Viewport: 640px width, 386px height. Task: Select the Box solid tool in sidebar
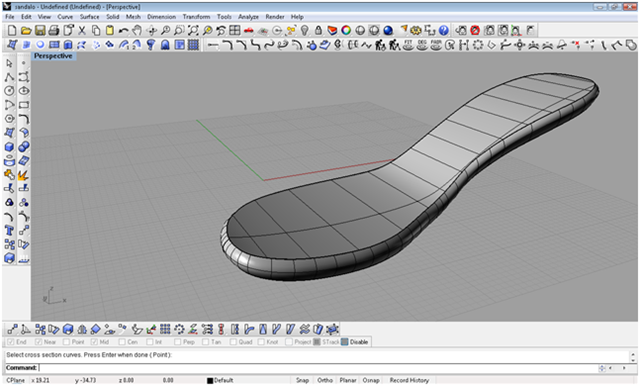[9, 146]
